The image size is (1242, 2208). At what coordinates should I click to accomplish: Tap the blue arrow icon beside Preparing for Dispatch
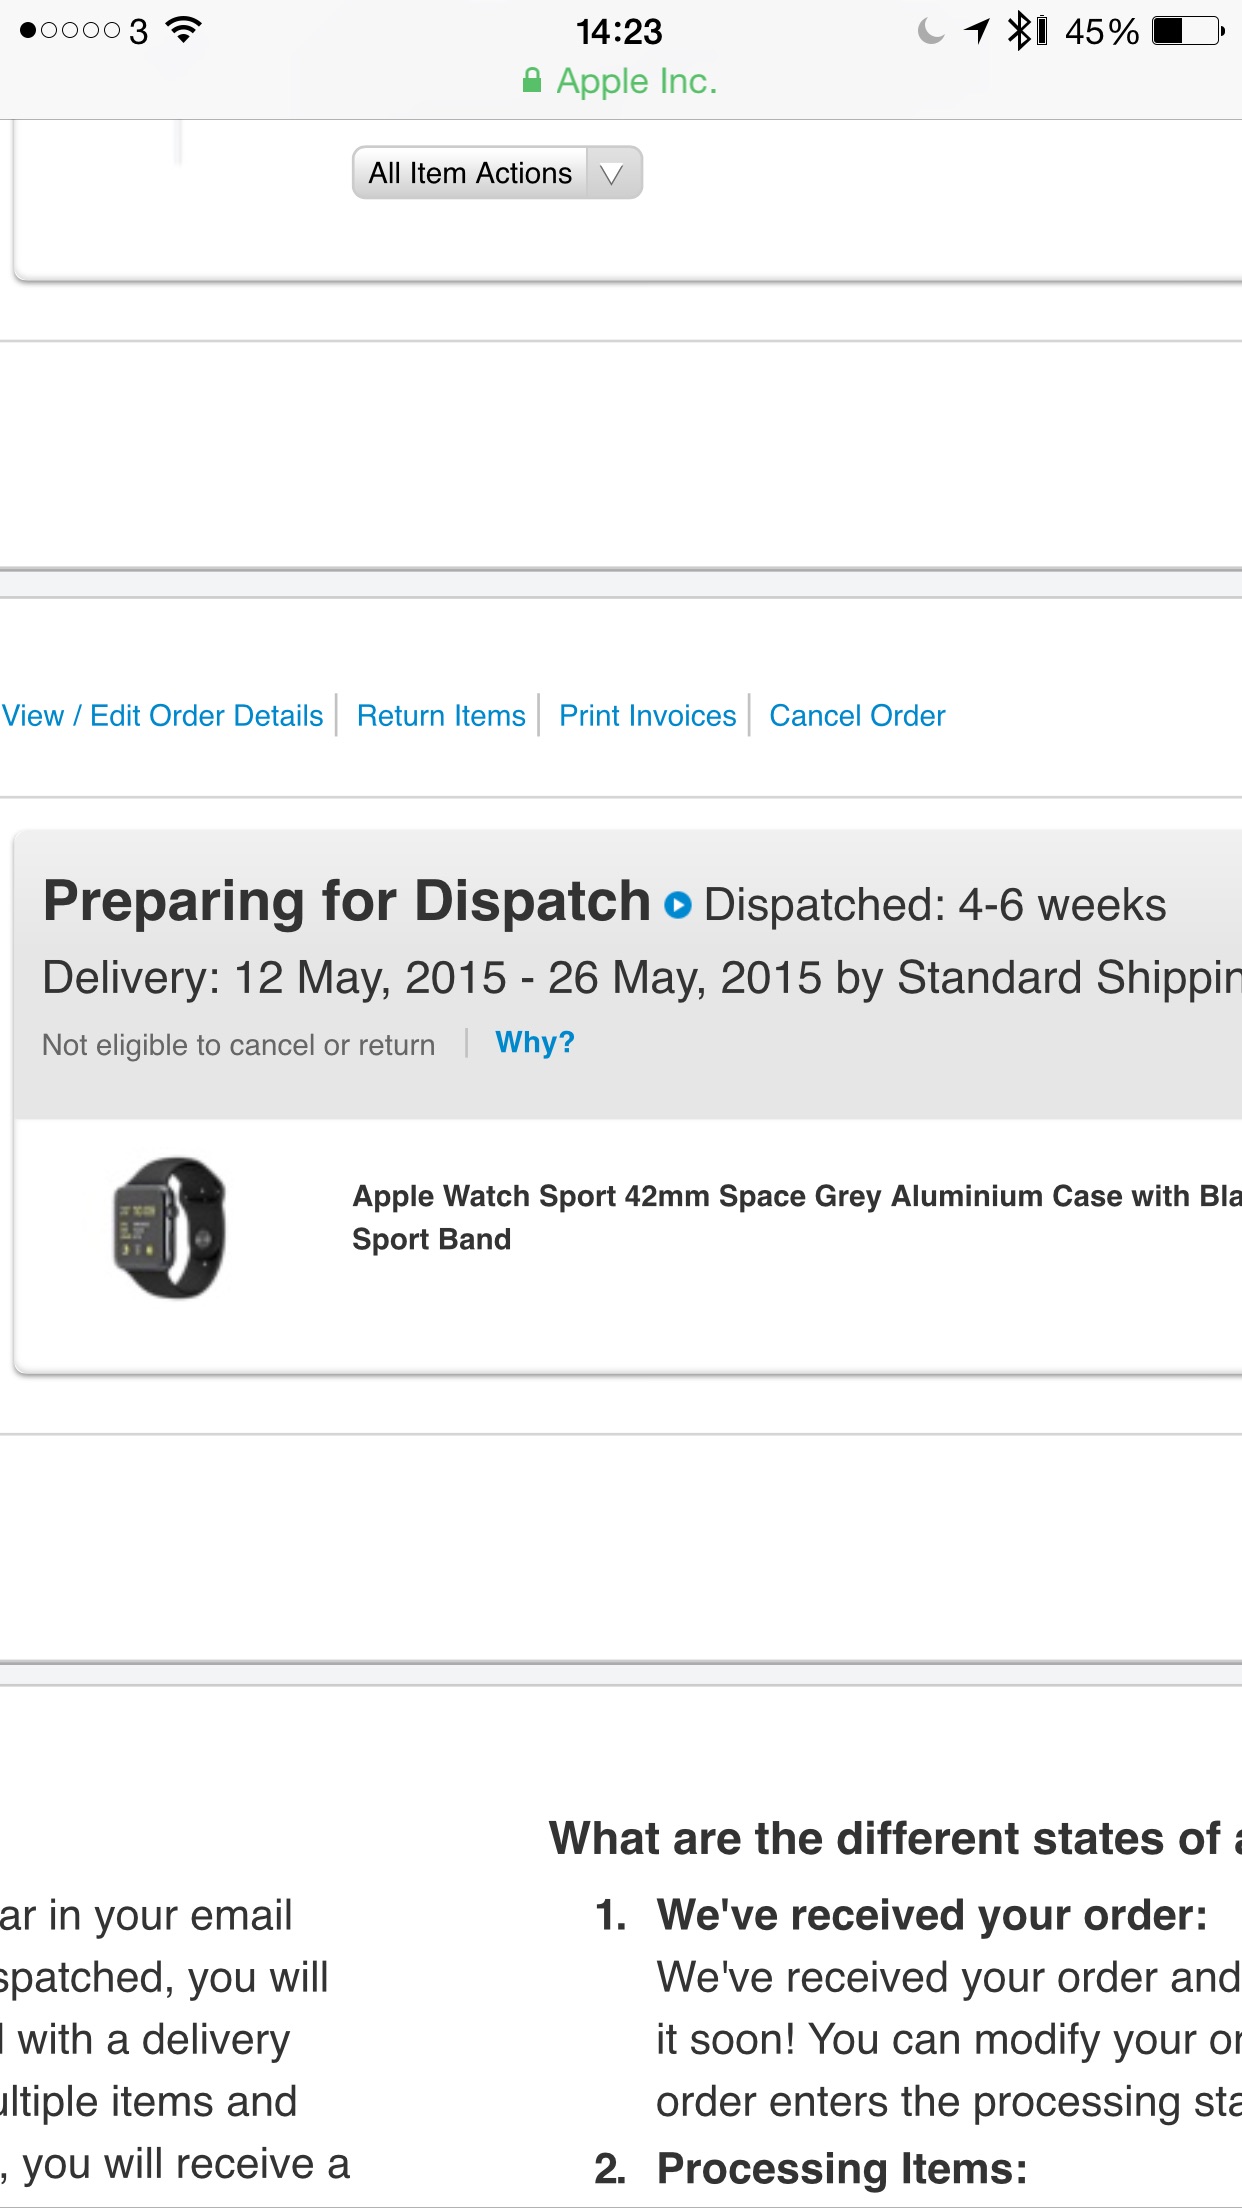pyautogui.click(x=678, y=905)
